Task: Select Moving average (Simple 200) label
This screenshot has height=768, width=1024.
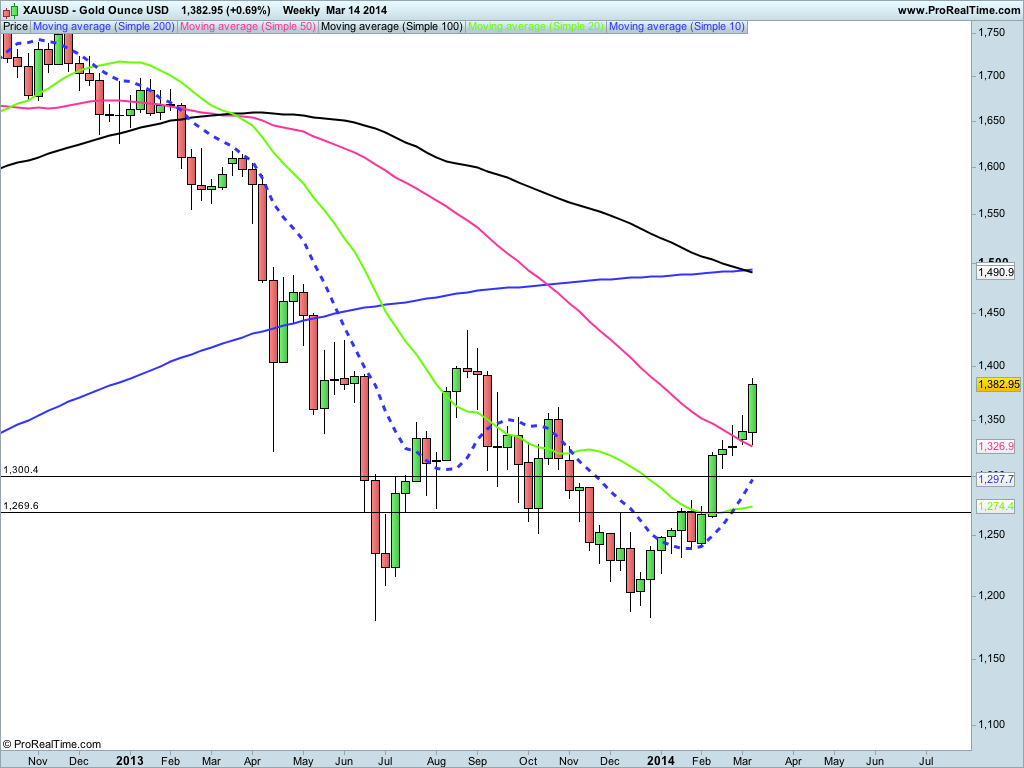Action: point(104,27)
